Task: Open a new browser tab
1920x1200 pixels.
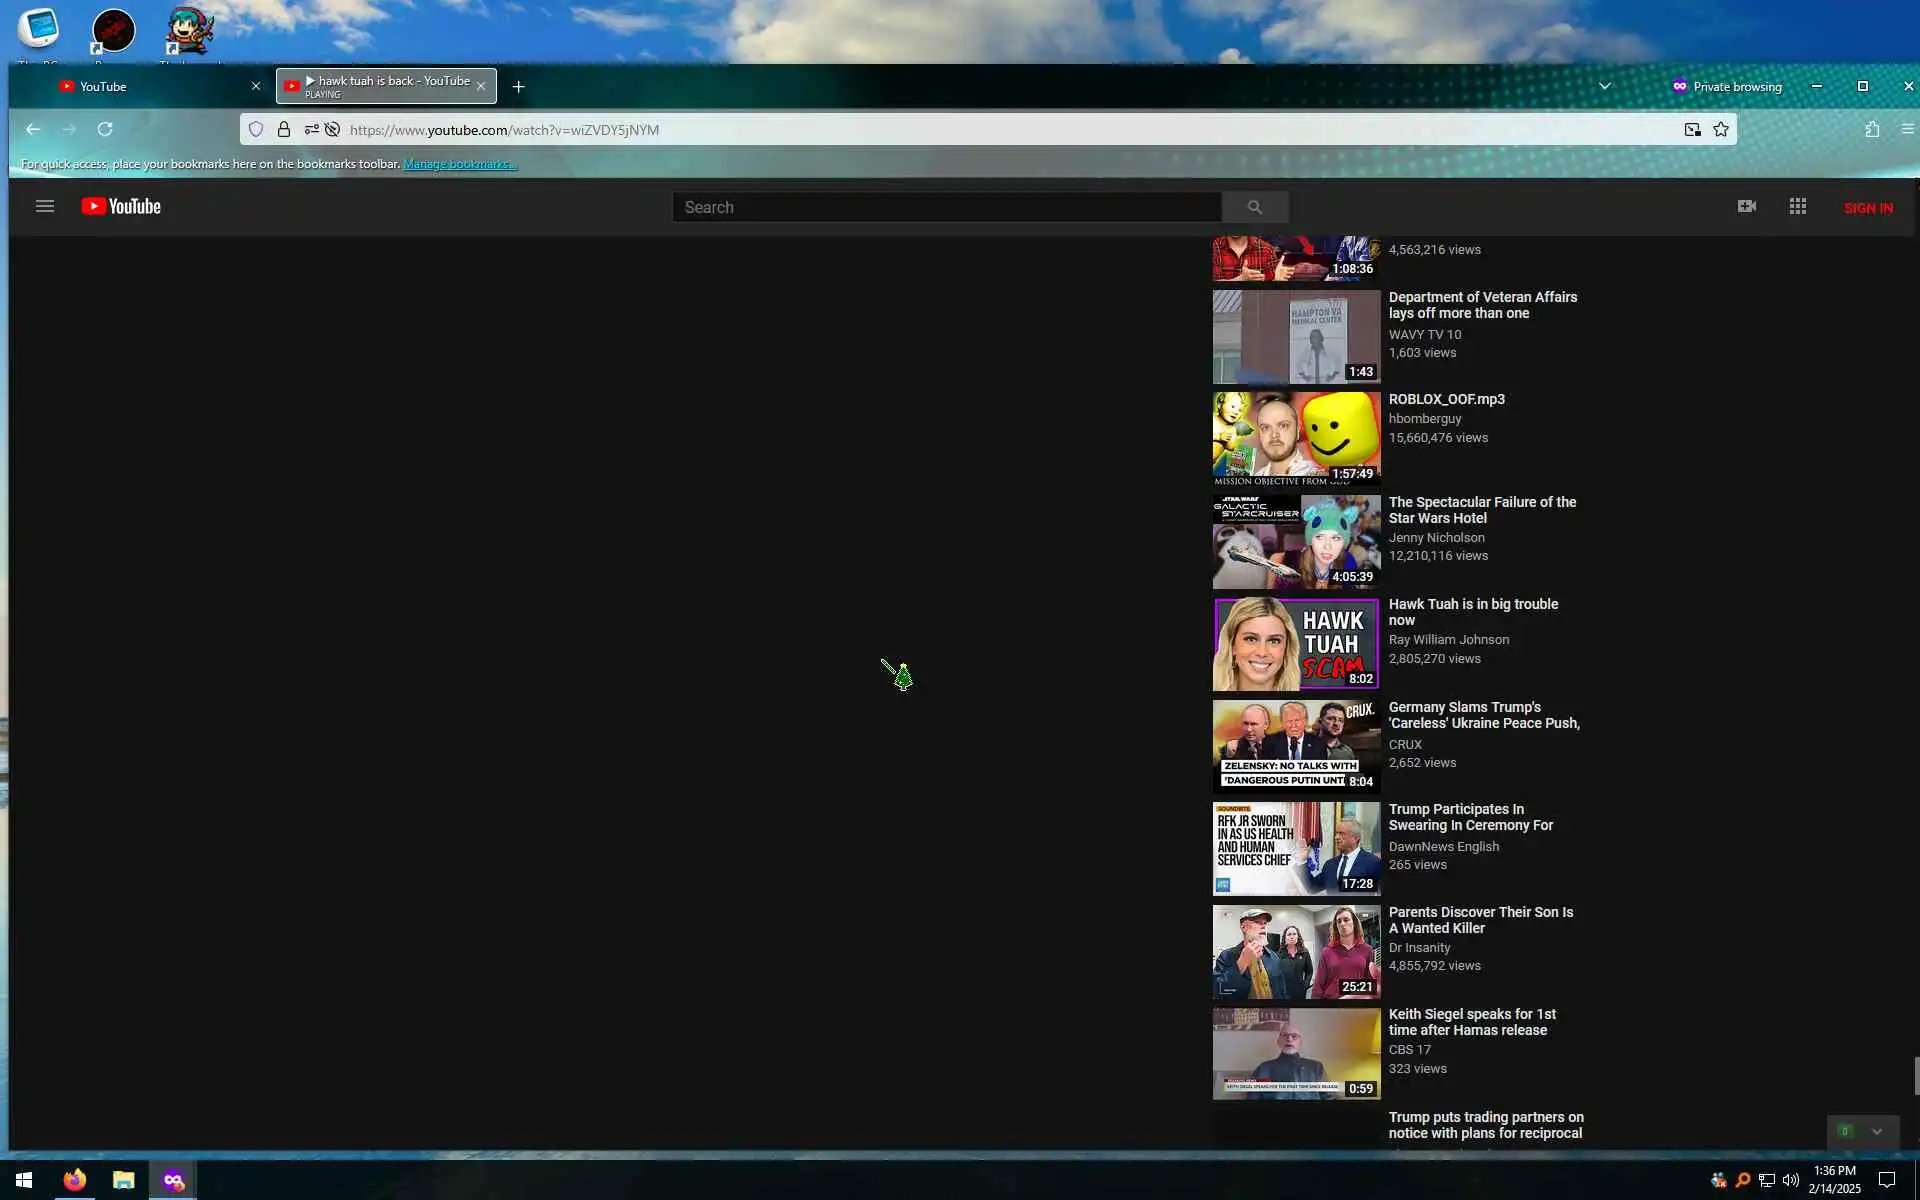Action: pos(518,87)
